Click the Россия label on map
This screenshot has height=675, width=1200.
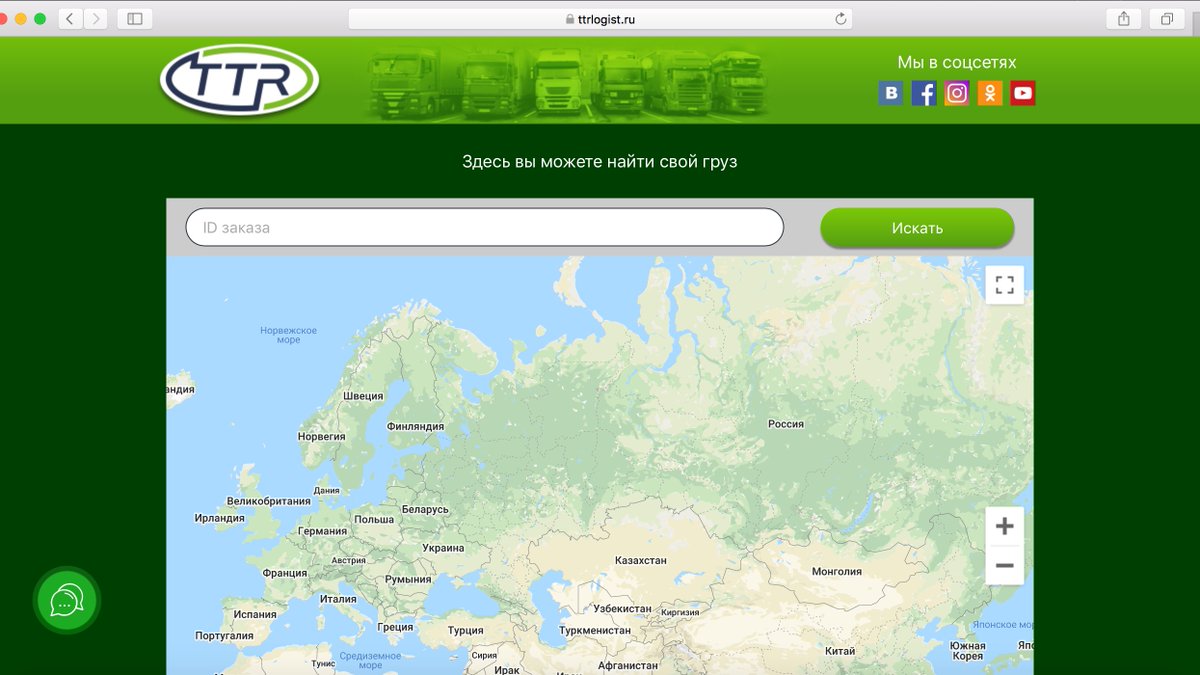pyautogui.click(x=786, y=424)
